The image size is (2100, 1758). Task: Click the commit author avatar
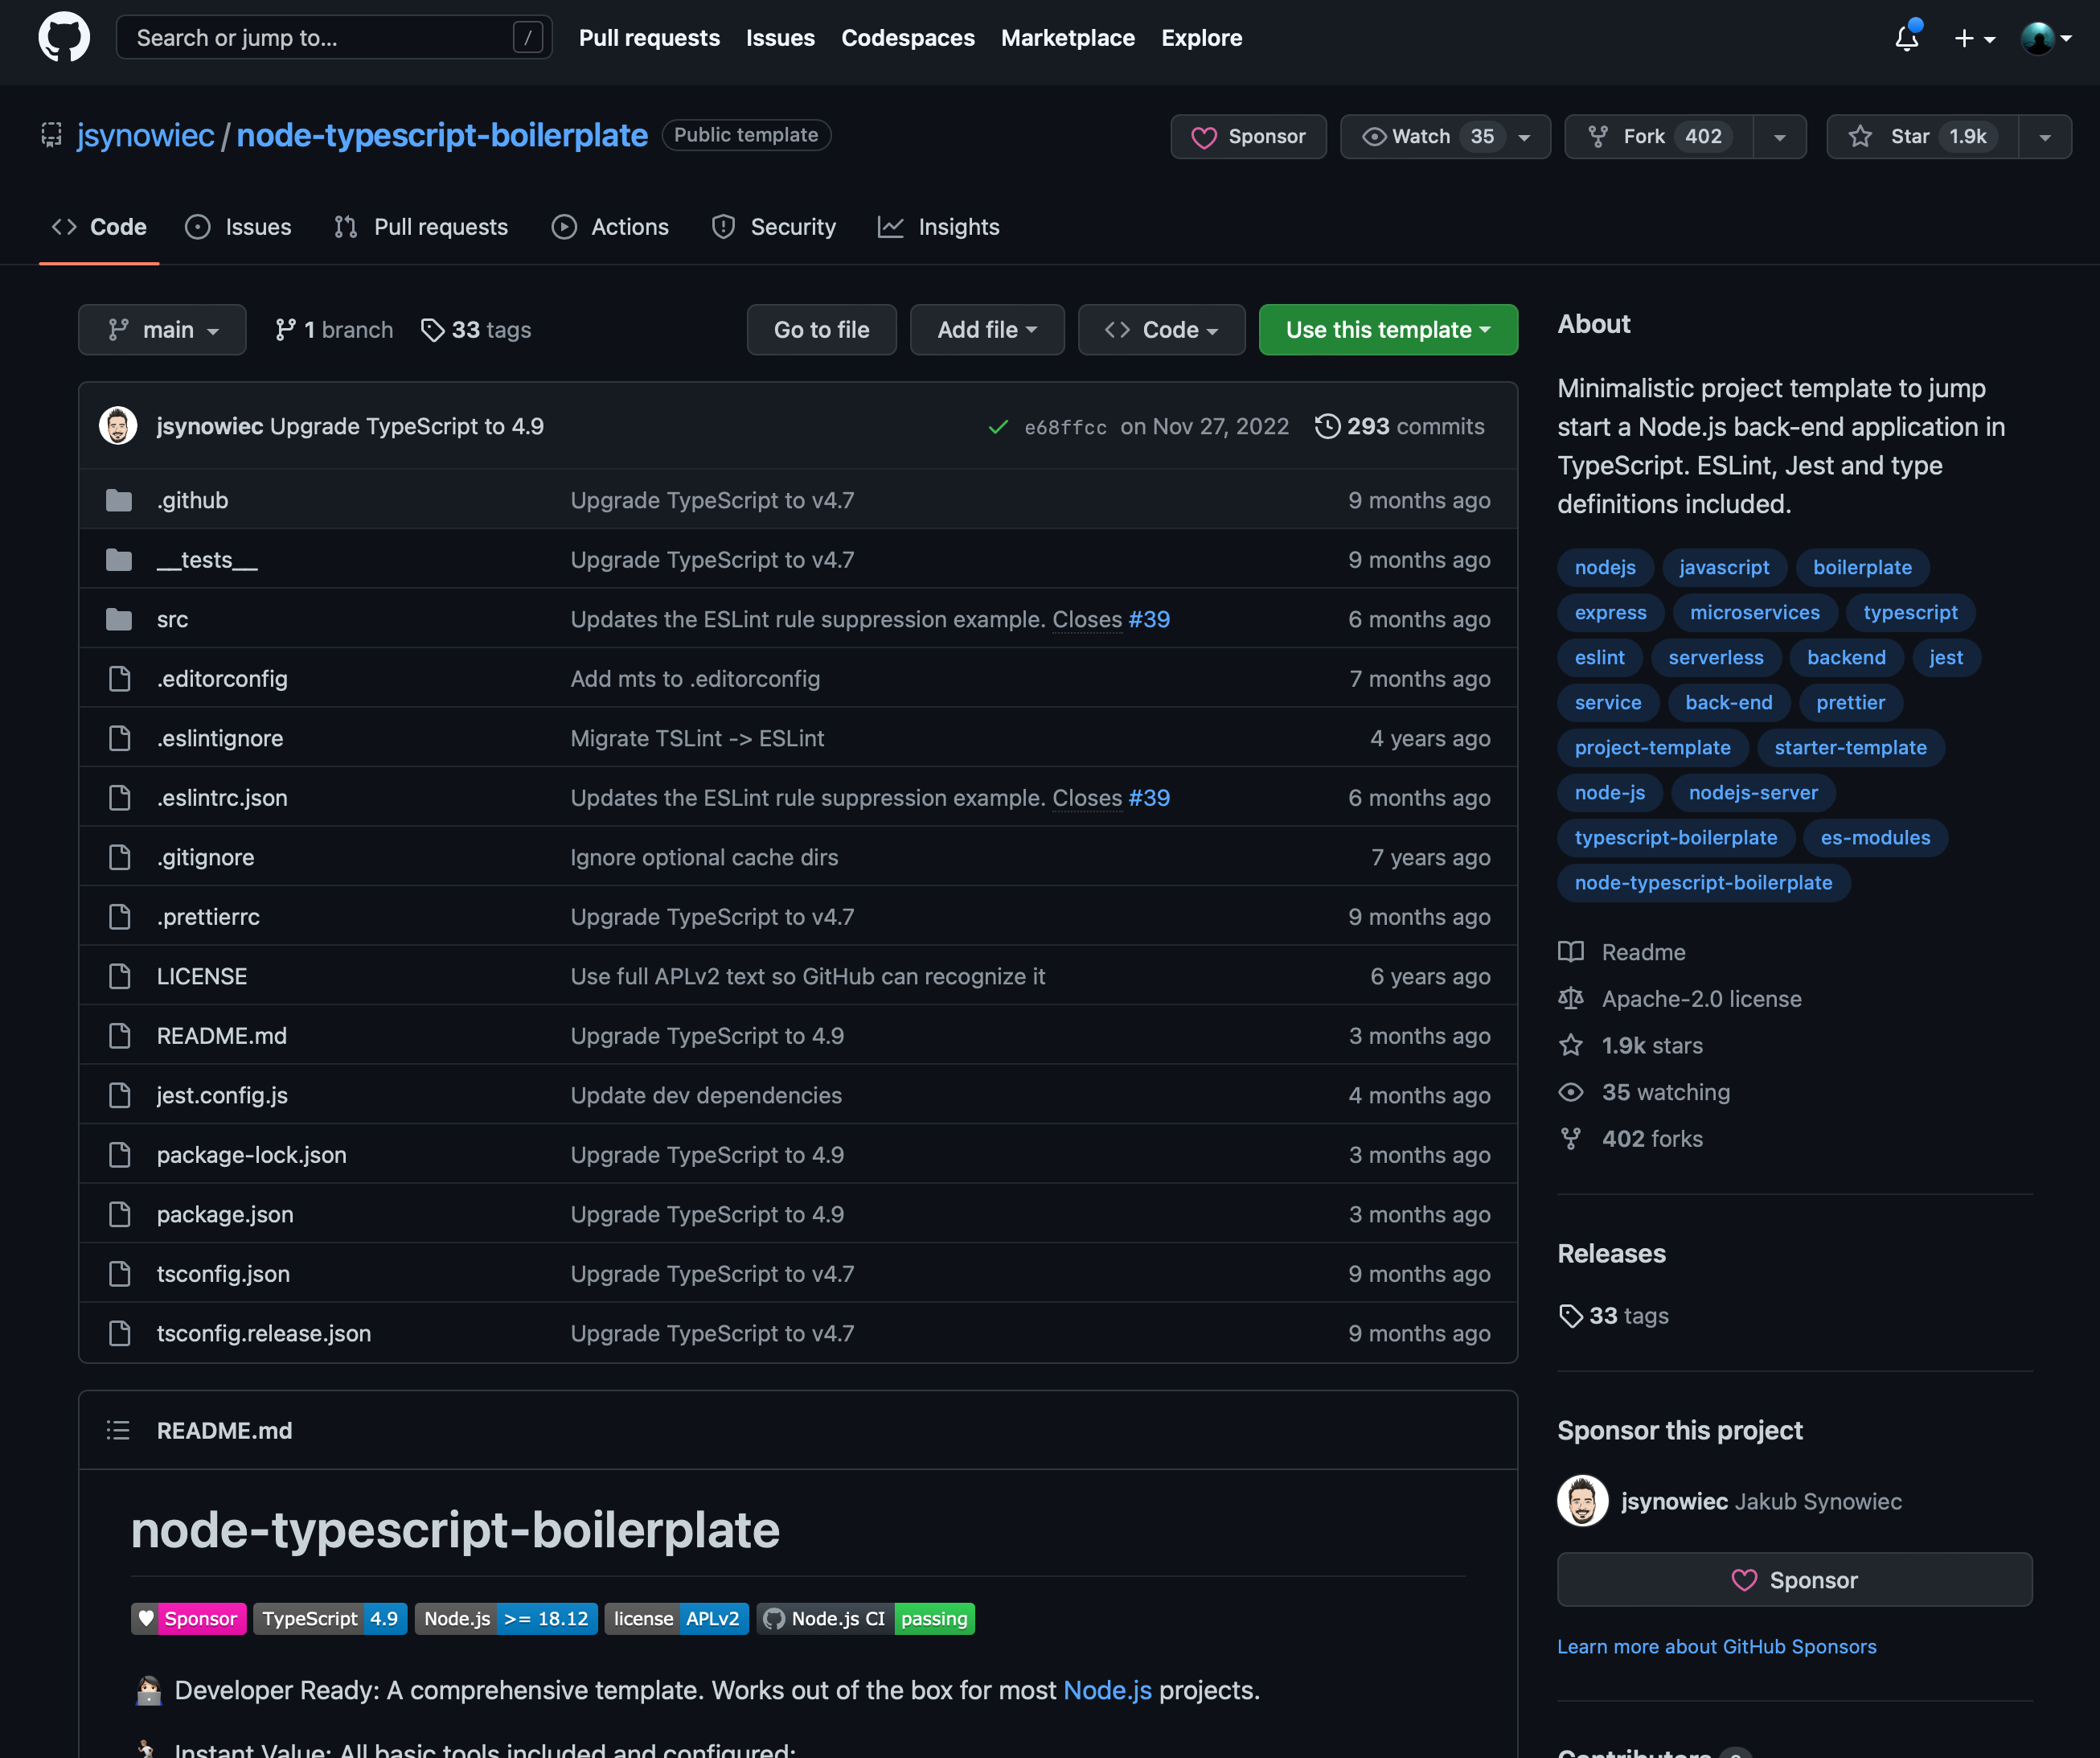point(118,426)
